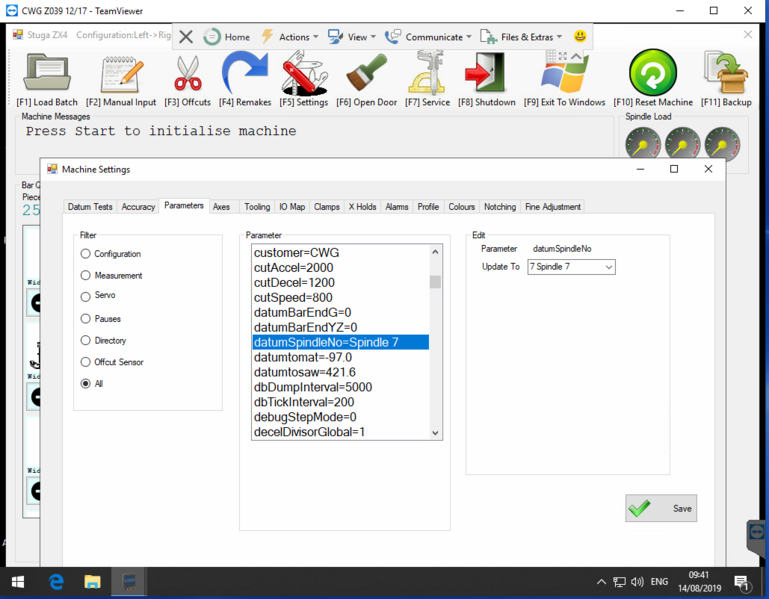This screenshot has width=769, height=599.
Task: Select the debugStepMode=0 parameter
Action: click(x=341, y=417)
